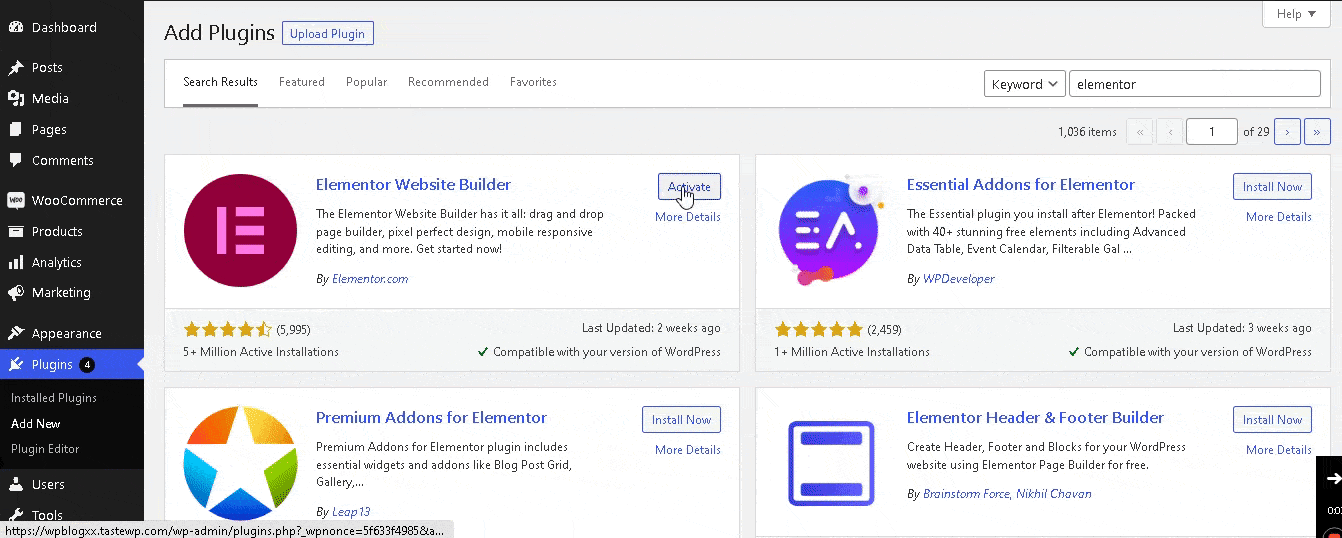
Task: Expand the Help panel
Action: tap(1296, 14)
